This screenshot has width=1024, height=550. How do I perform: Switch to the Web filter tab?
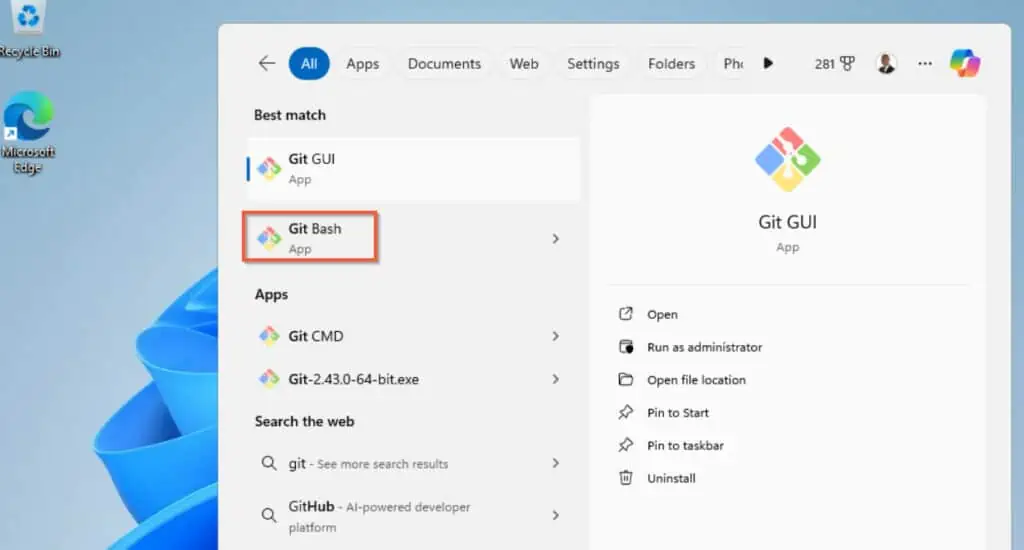tap(524, 63)
